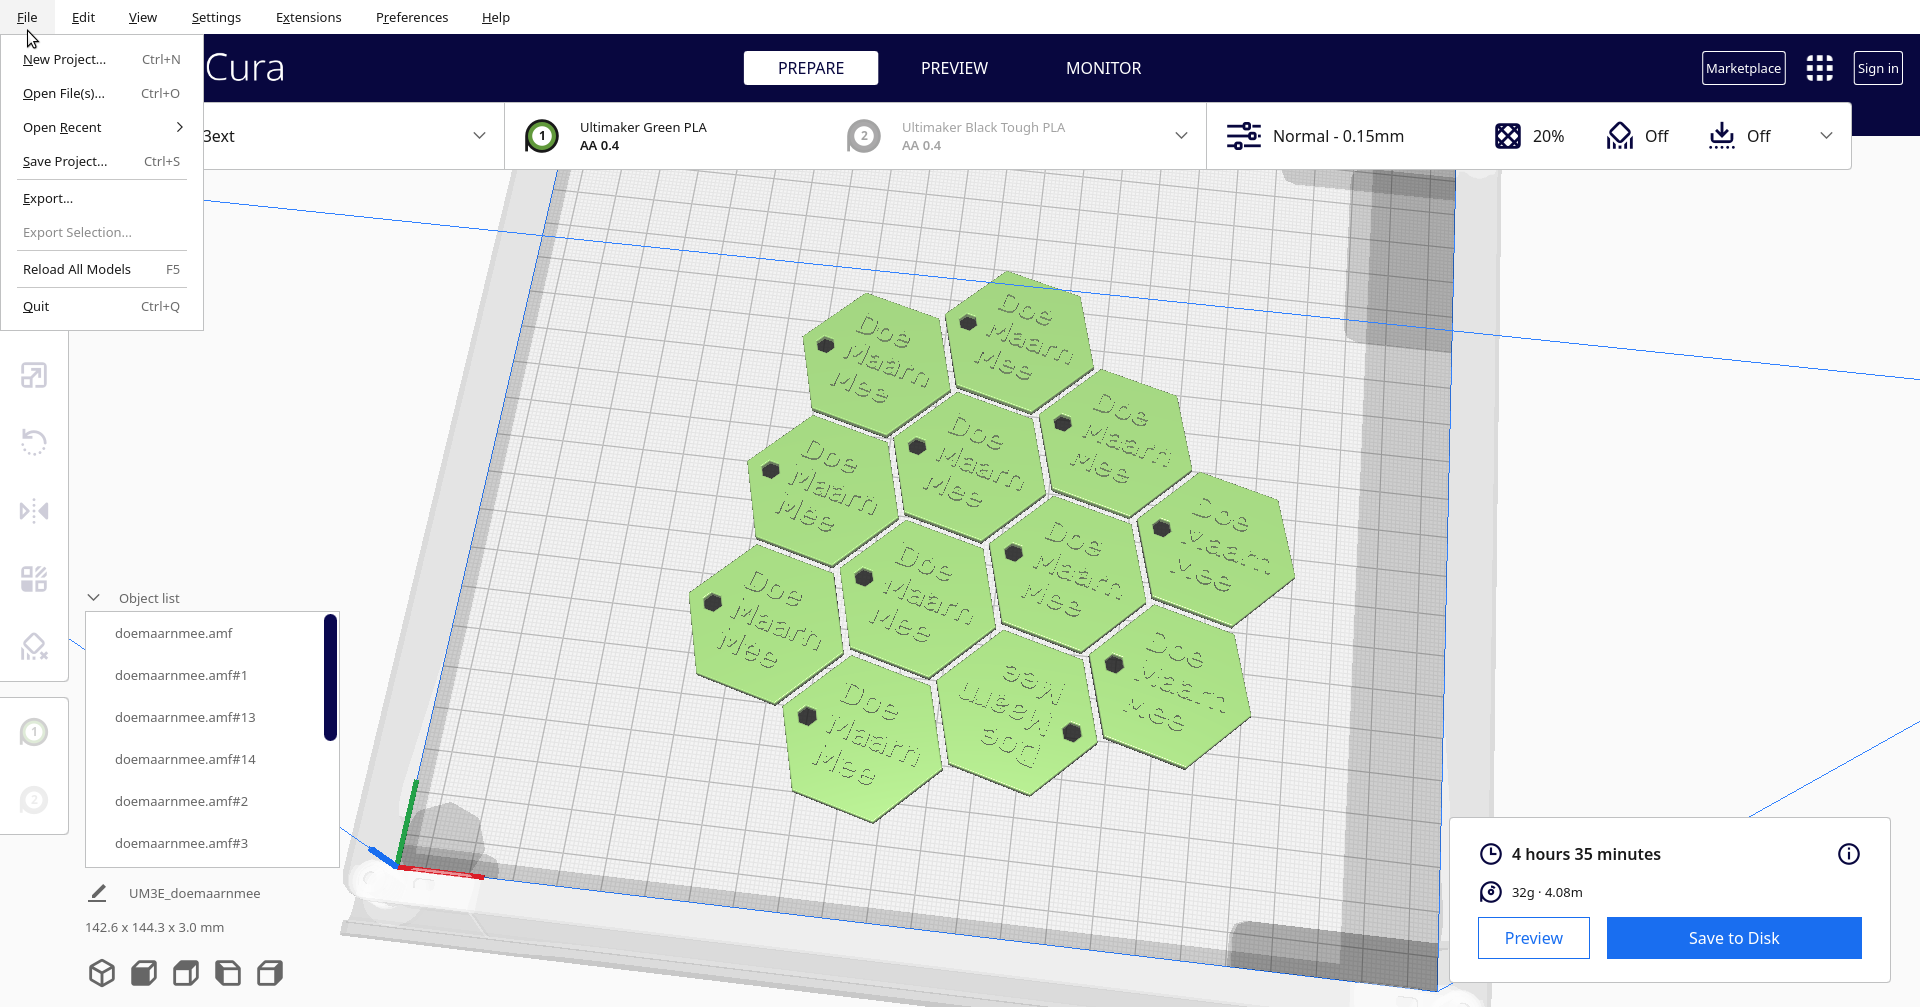Click the UM3E_doemaarnmee job name field

[x=194, y=893]
